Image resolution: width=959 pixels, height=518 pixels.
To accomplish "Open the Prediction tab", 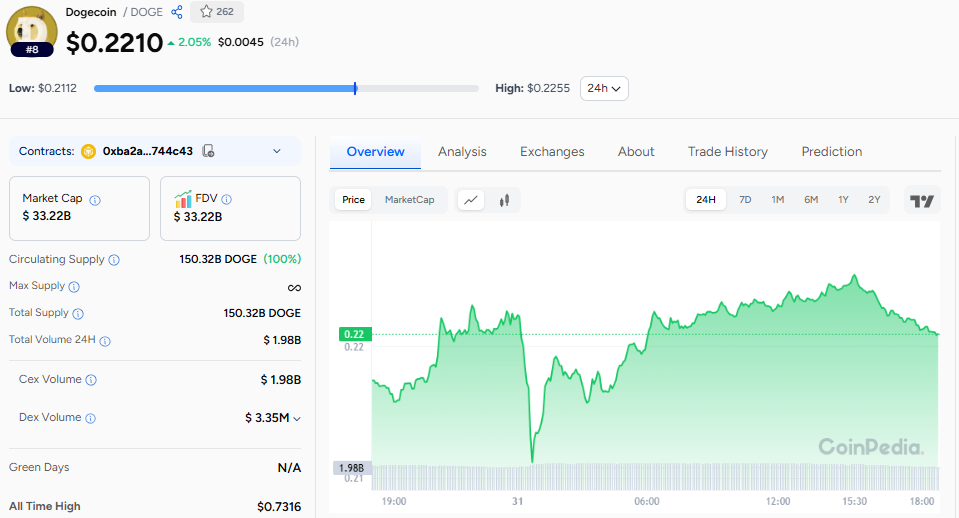I will click(832, 152).
